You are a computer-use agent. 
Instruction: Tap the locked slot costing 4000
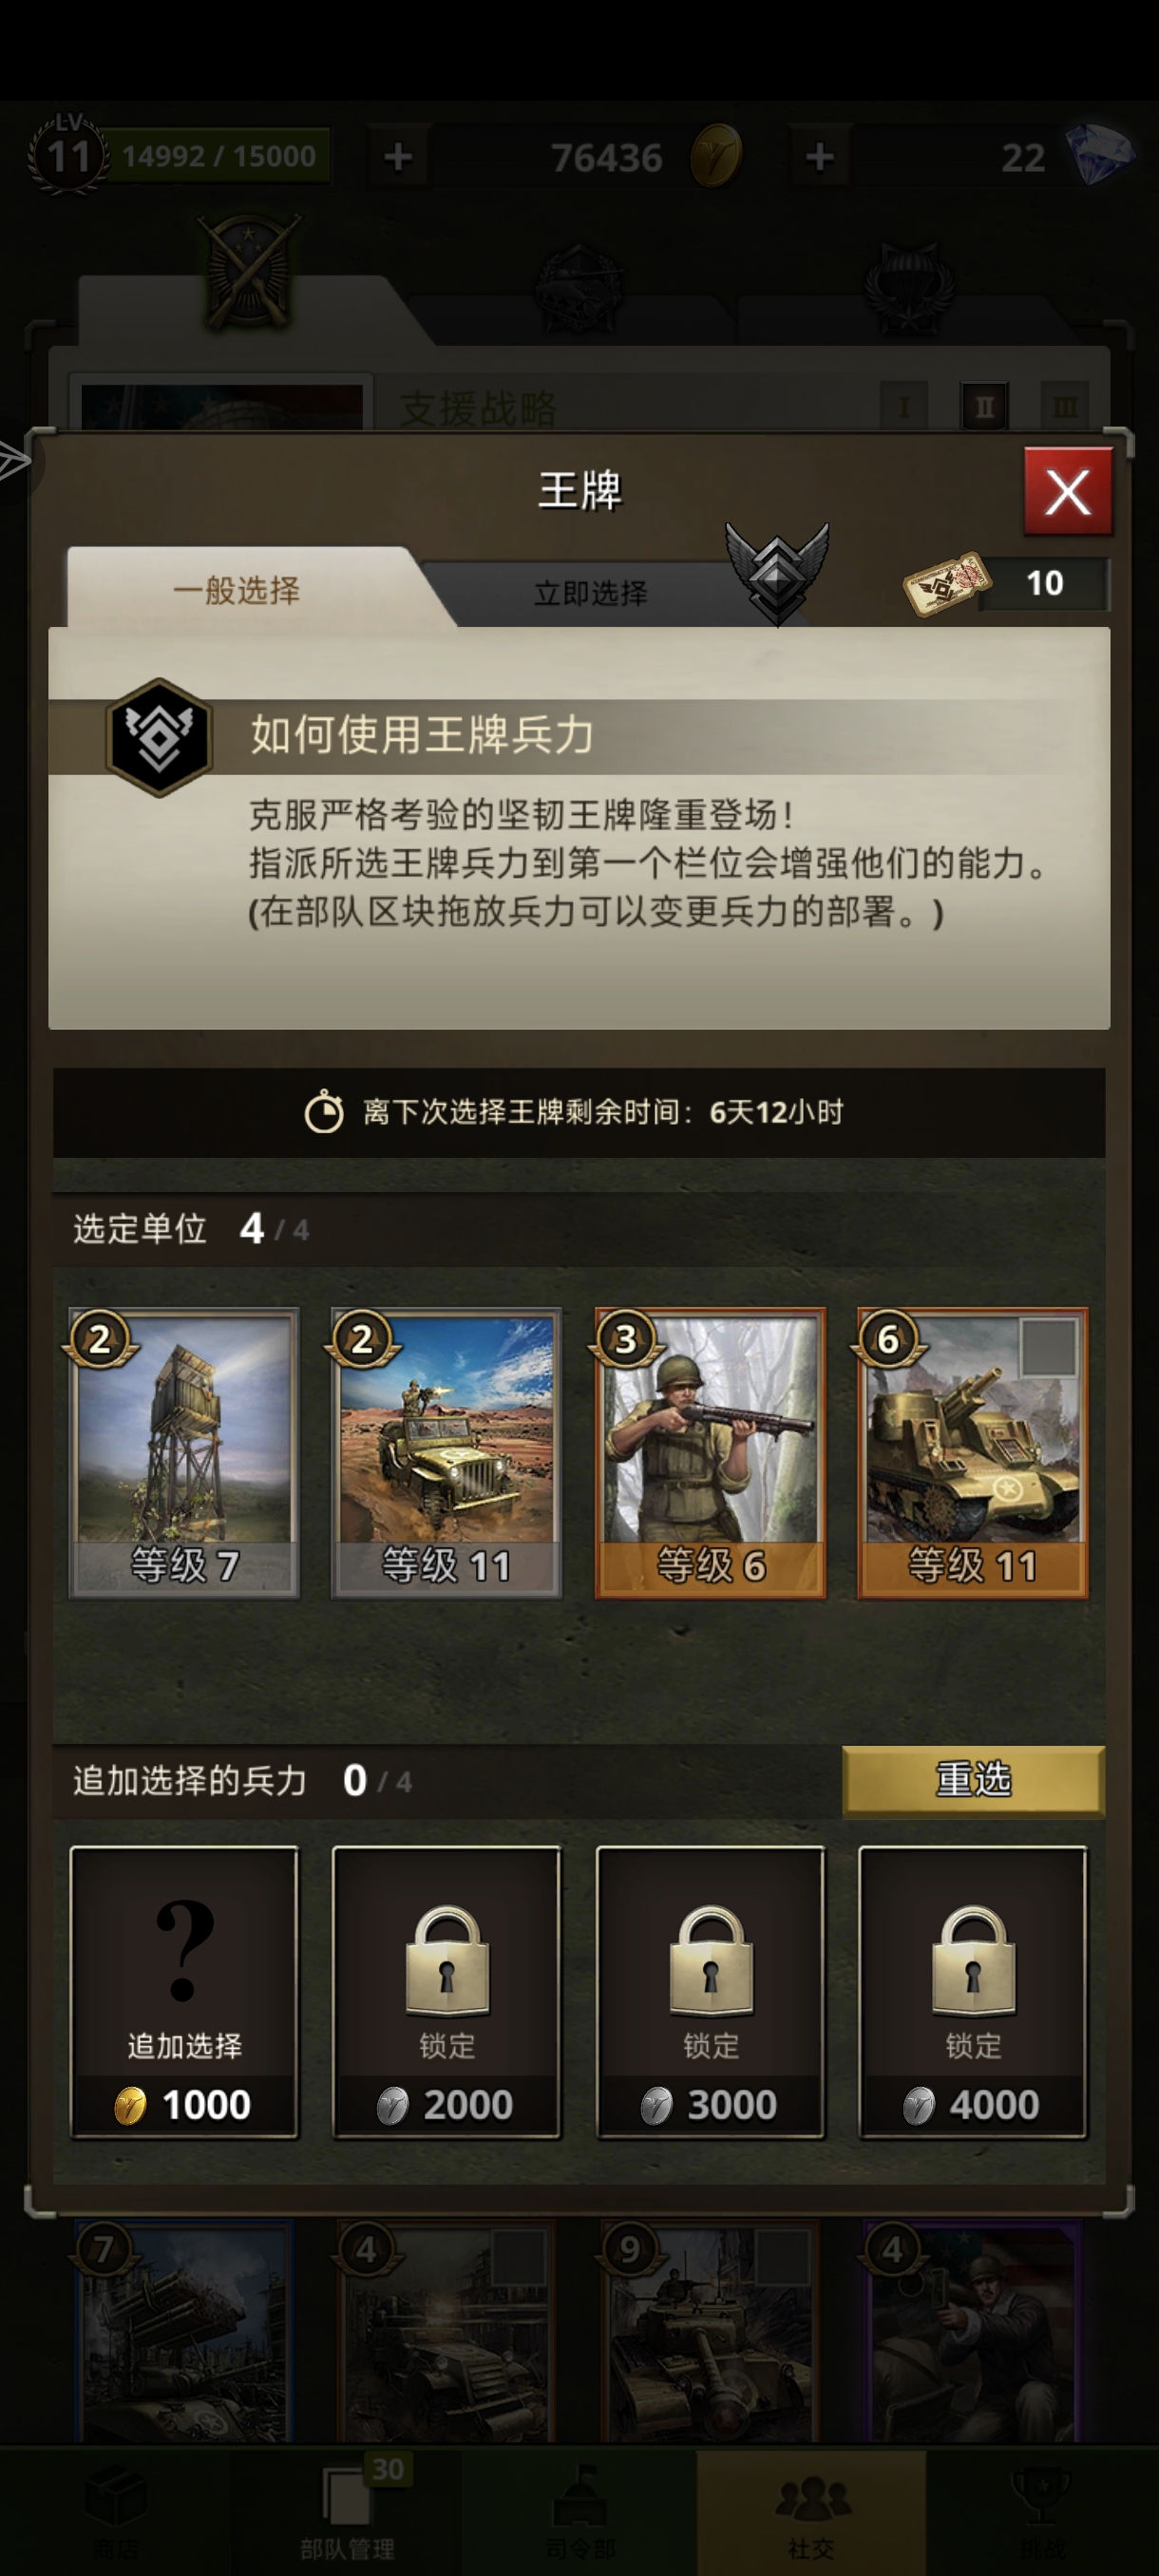(x=972, y=1992)
